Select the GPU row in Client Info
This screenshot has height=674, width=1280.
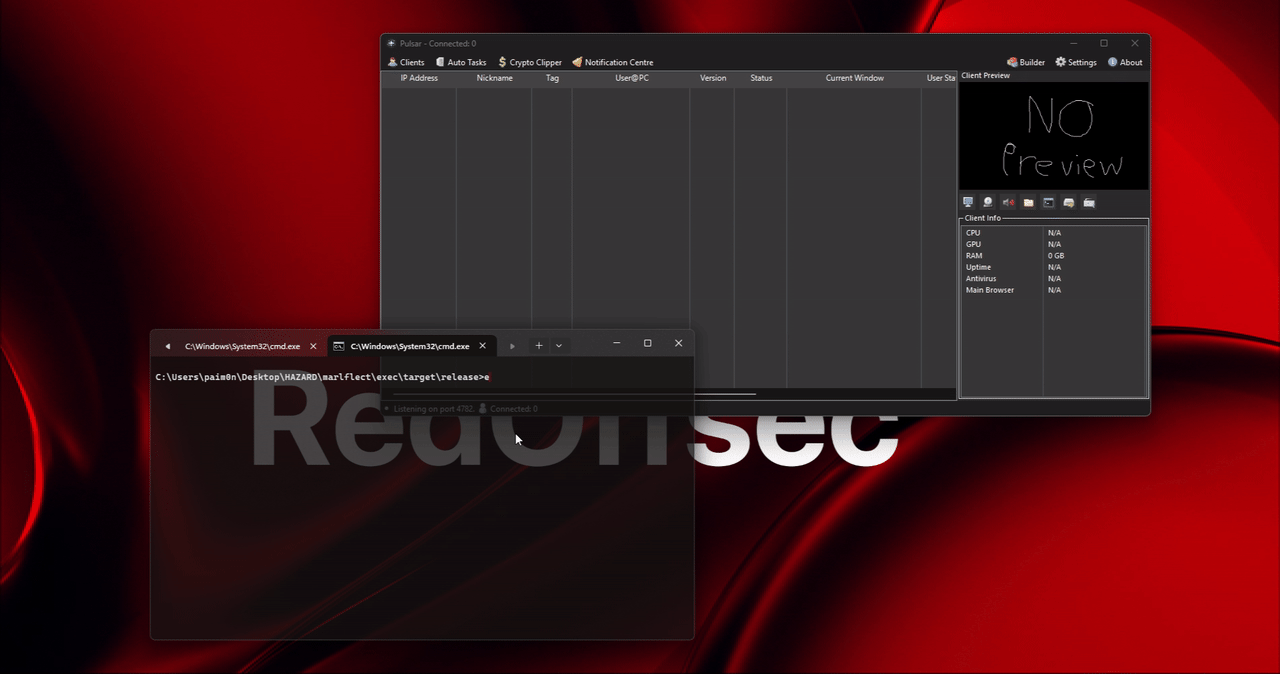1054,244
